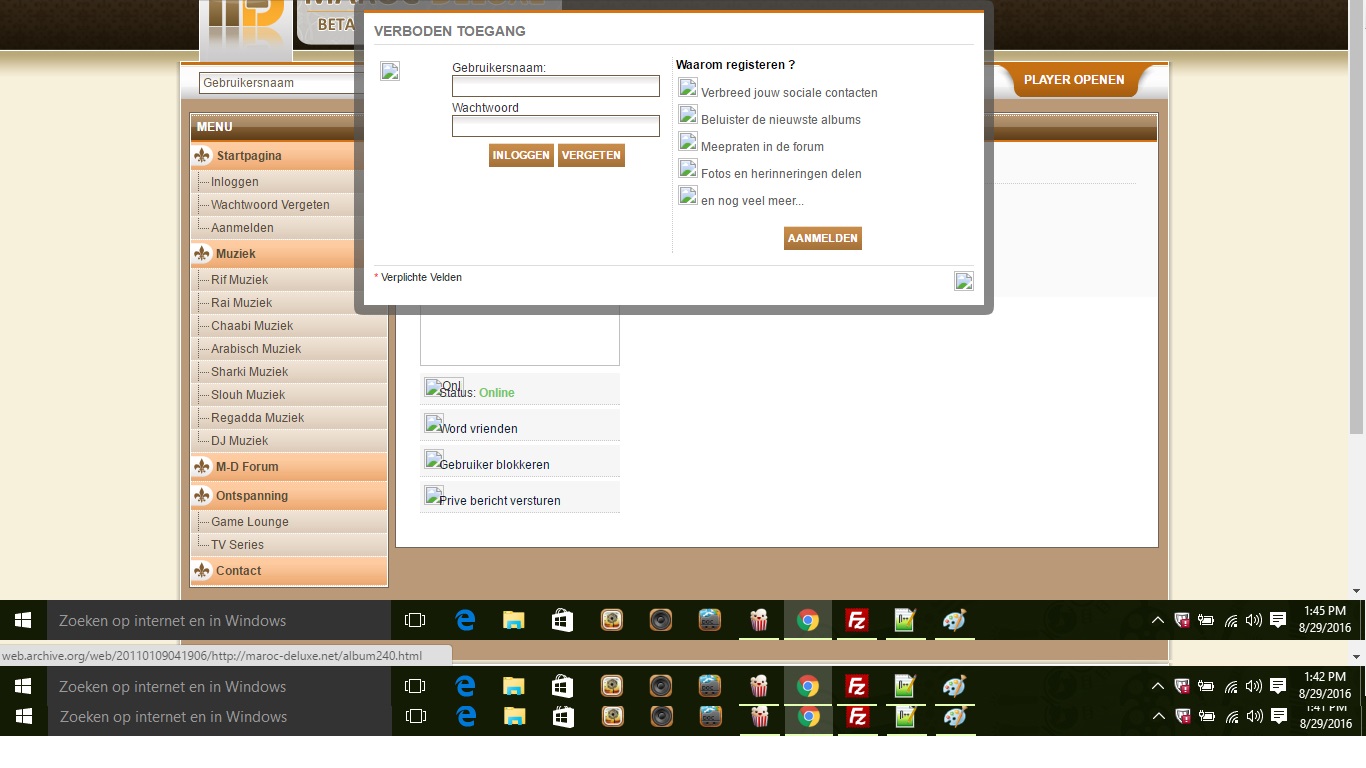1366x768 pixels.
Task: Click the emblem icon next to Ontspanning
Action: [203, 496]
